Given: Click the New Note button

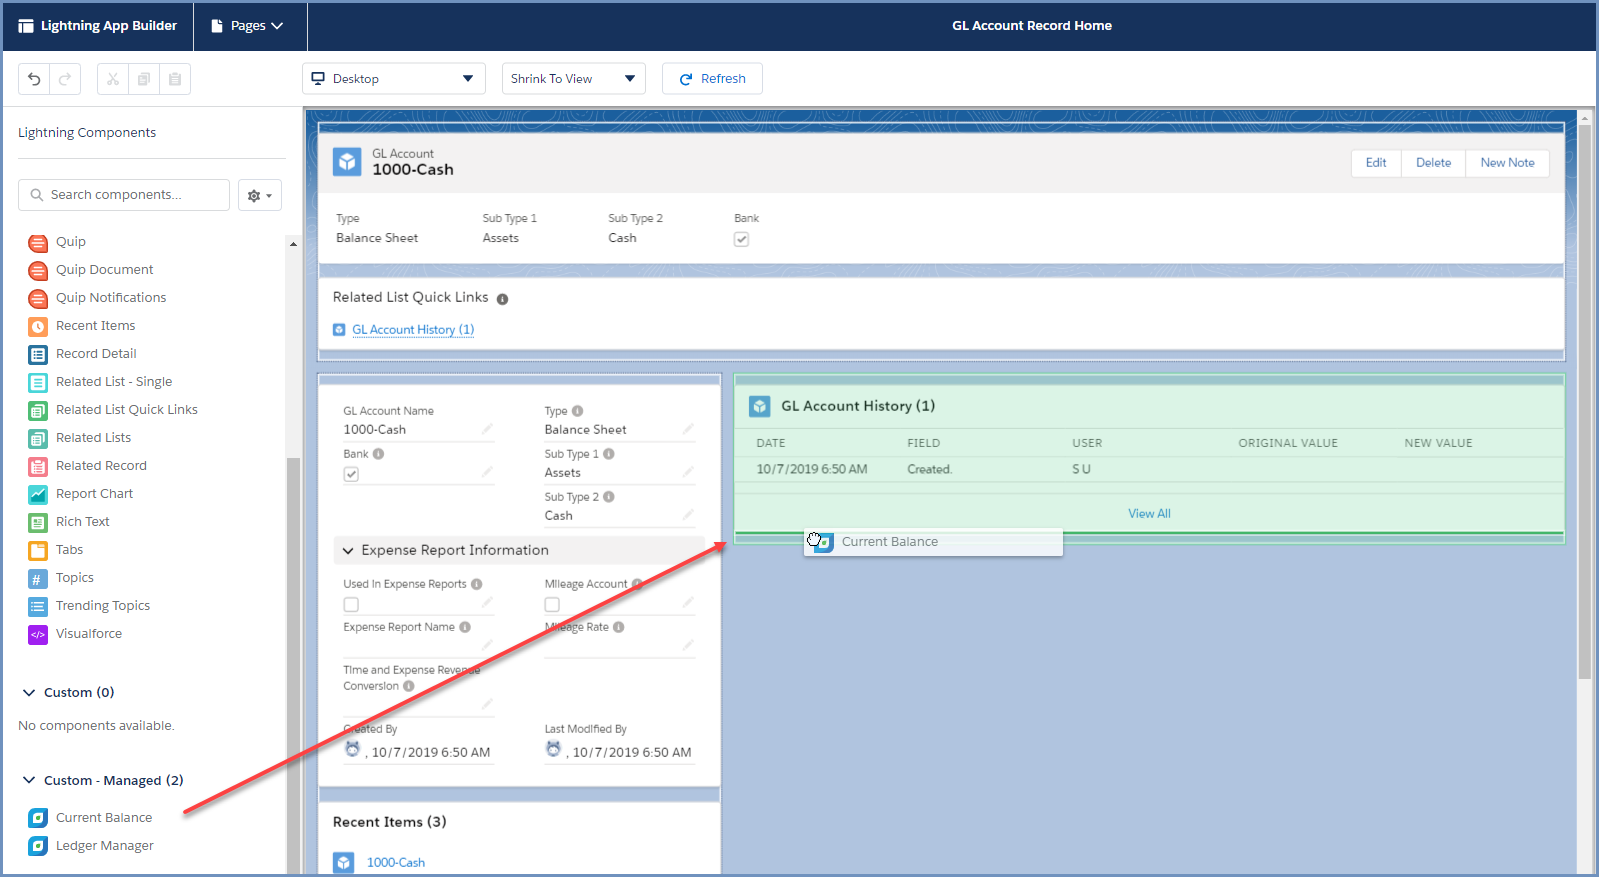Looking at the screenshot, I should [1507, 163].
